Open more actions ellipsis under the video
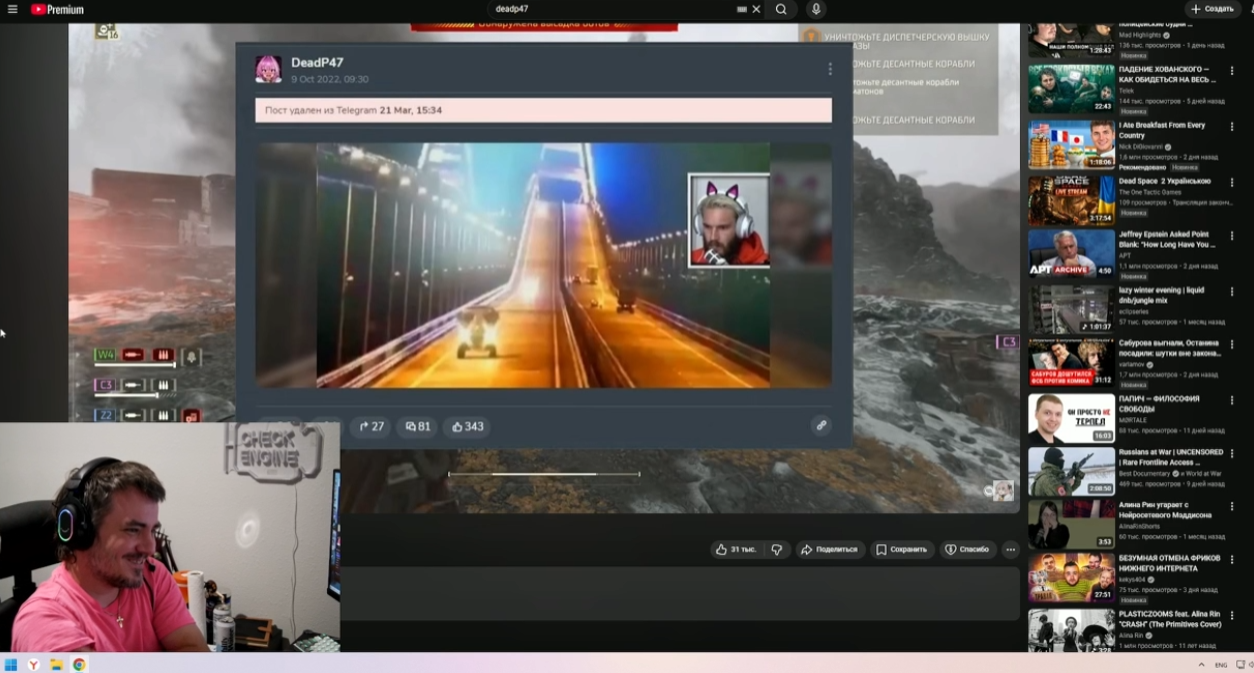 click(1010, 549)
